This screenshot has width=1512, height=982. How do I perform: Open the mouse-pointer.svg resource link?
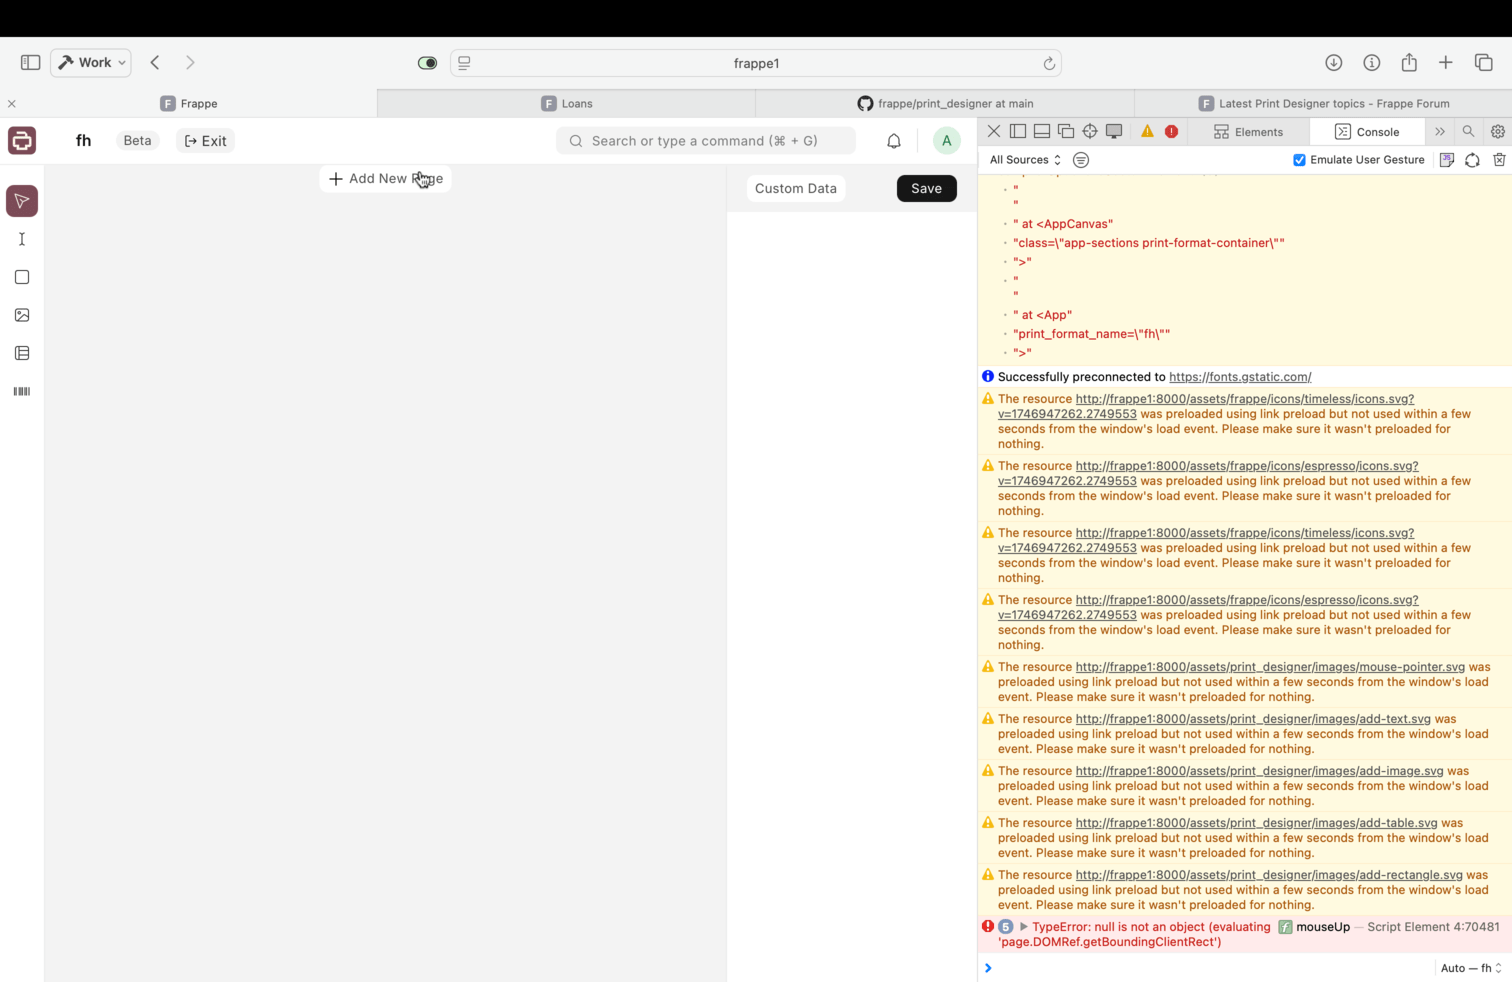(1270, 667)
